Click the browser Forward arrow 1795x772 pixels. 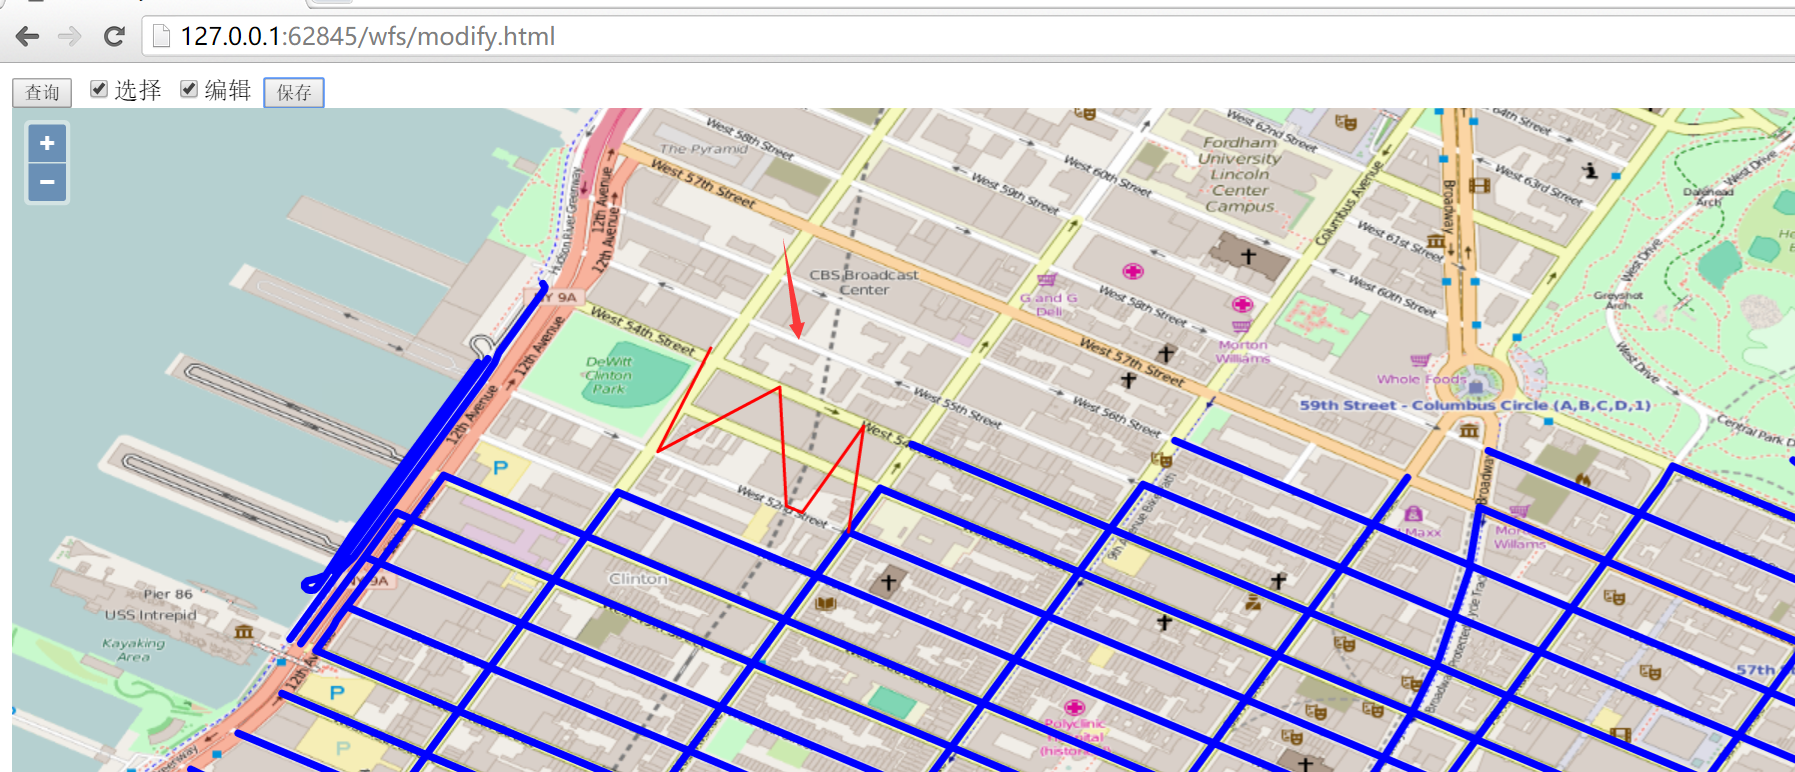[70, 36]
